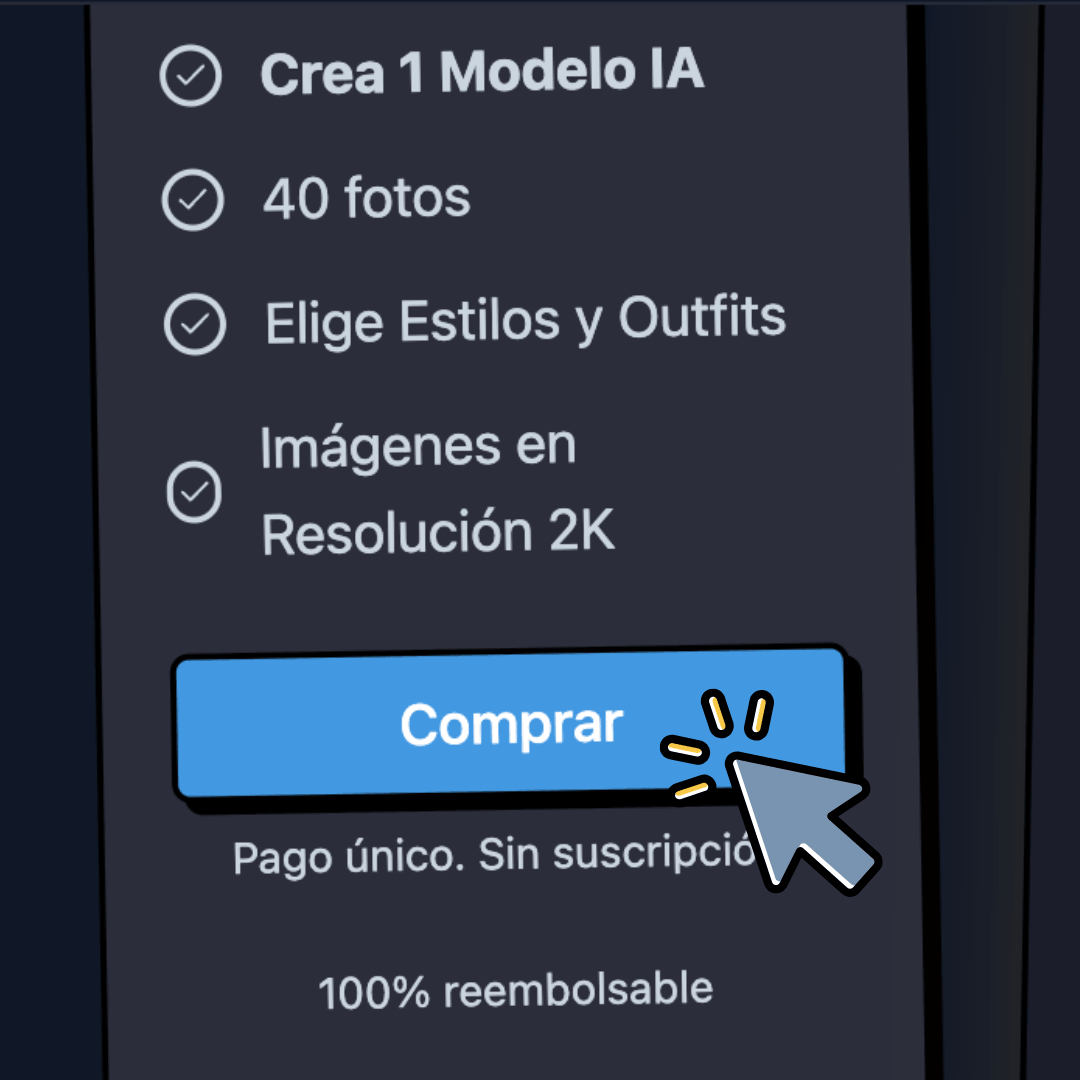
Task: Click the Imágenes en text line
Action: click(417, 448)
